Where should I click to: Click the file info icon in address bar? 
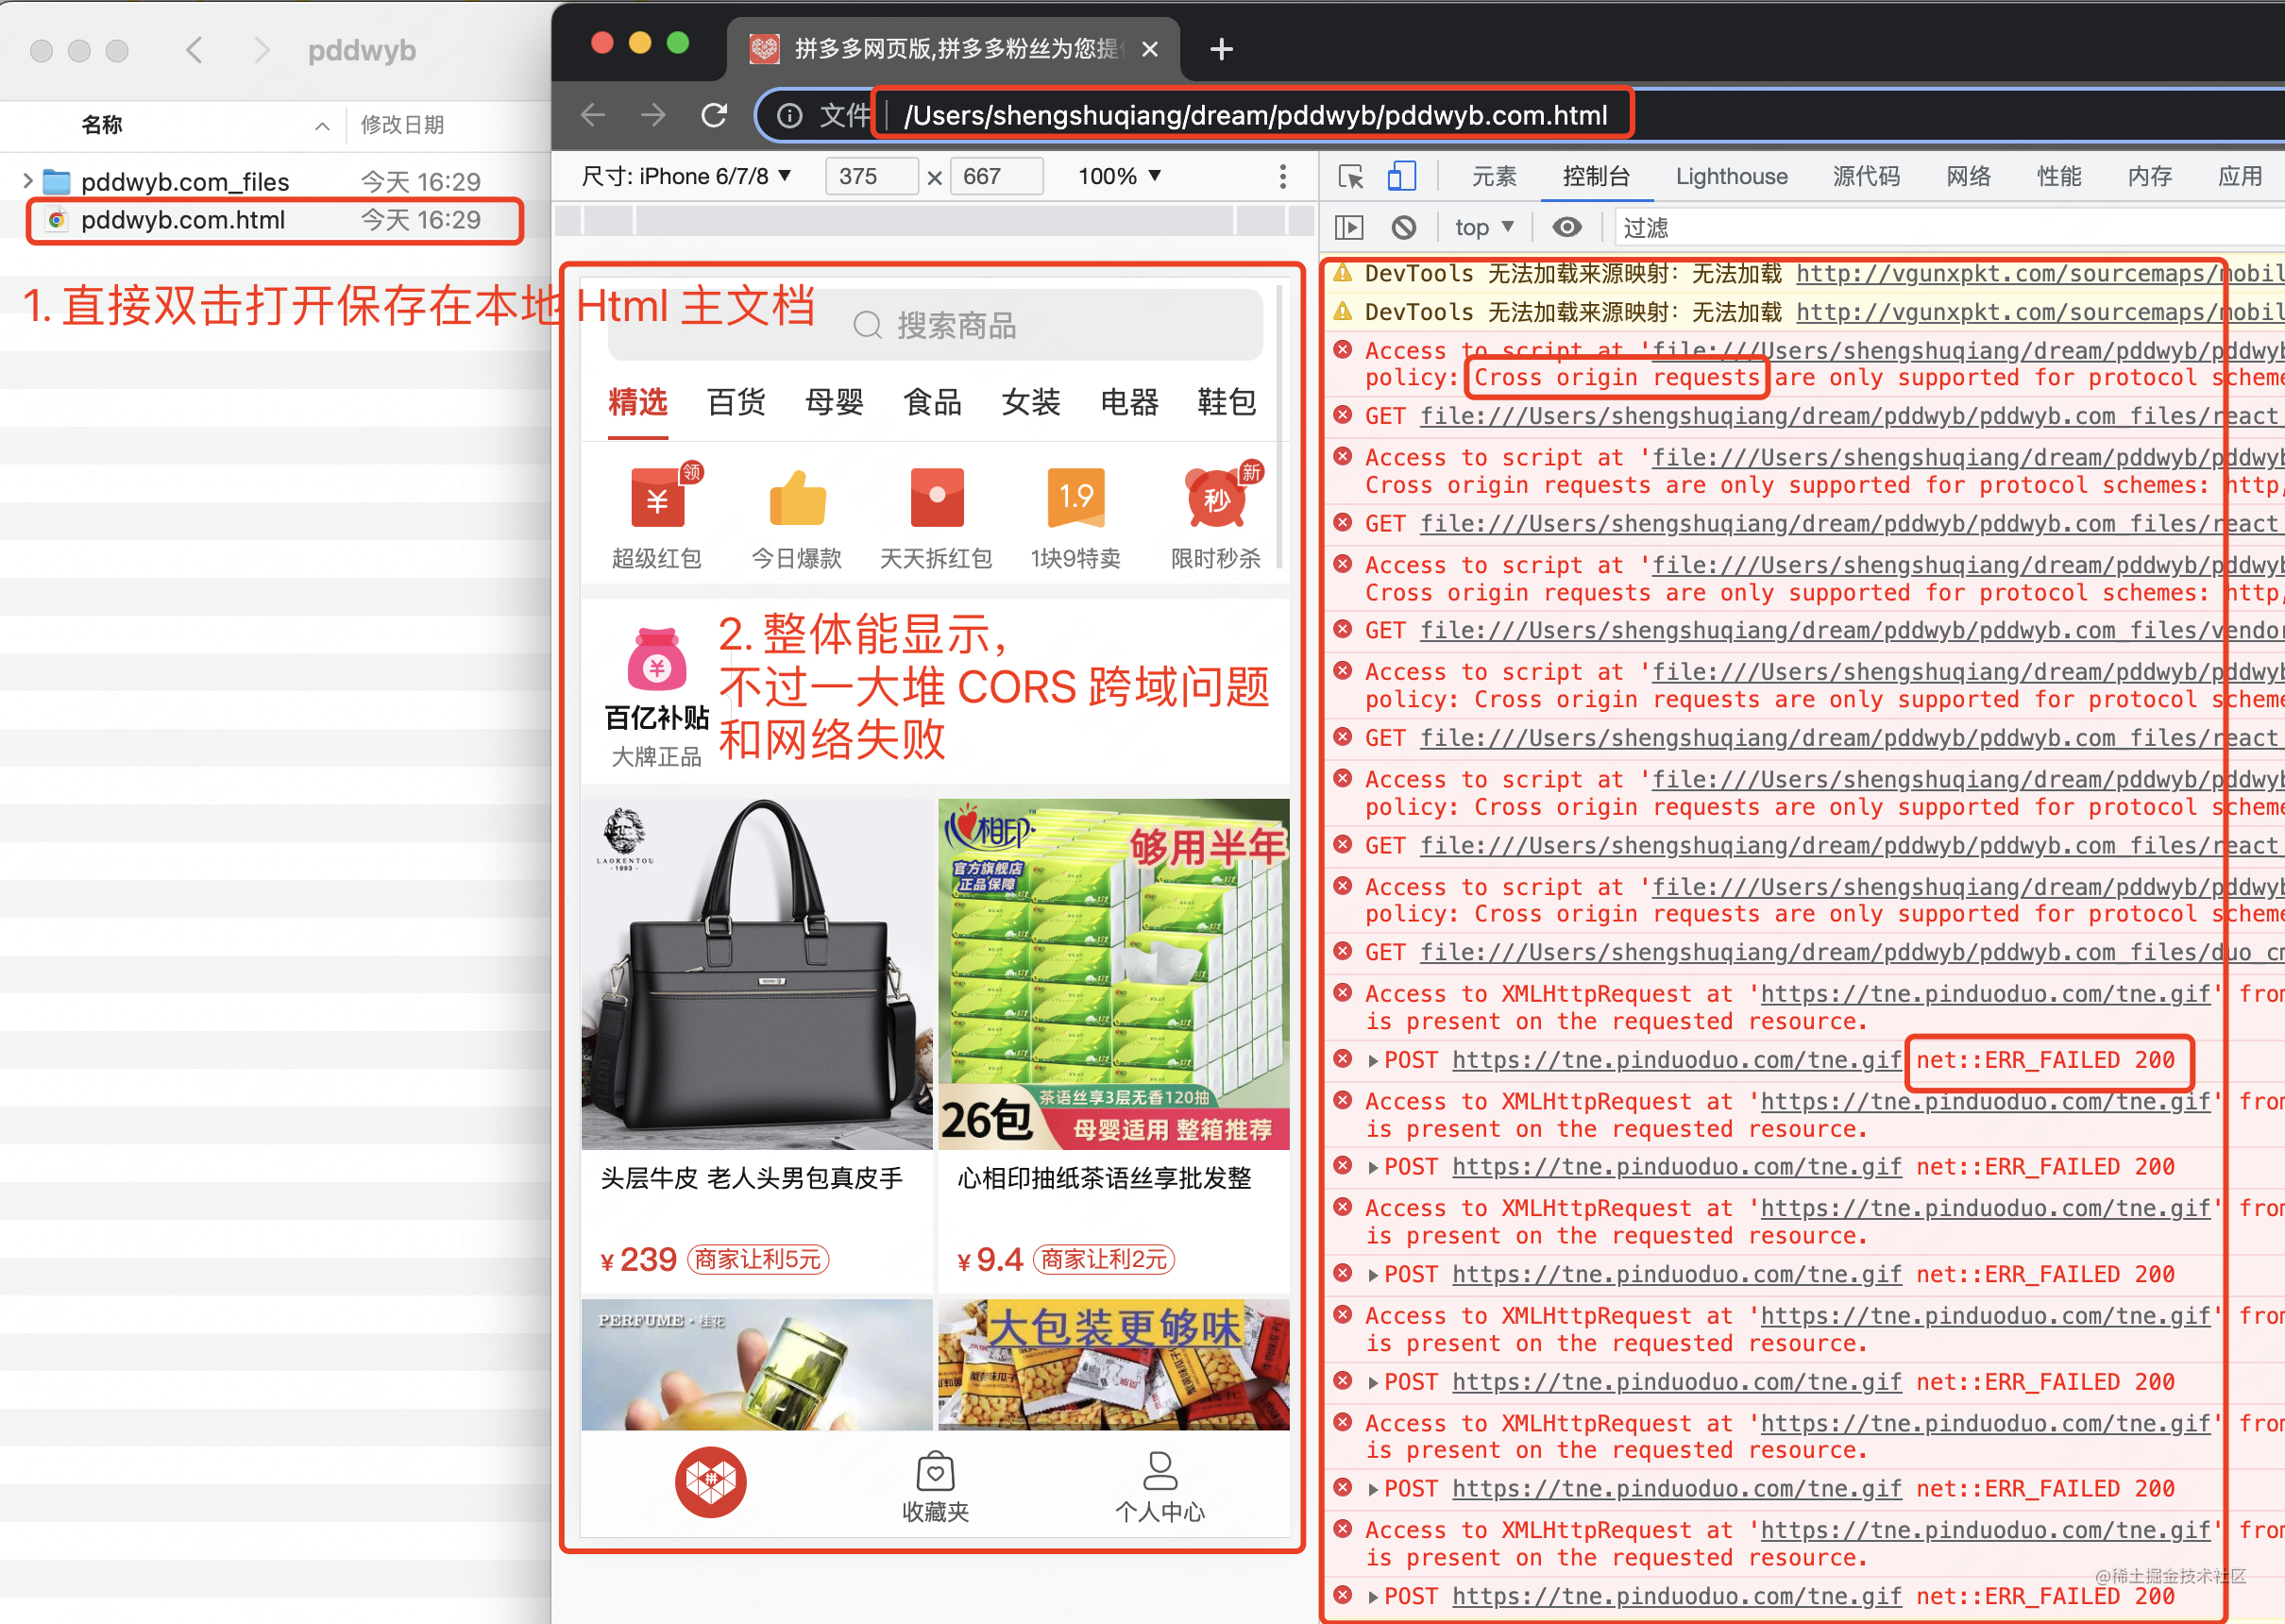790,116
